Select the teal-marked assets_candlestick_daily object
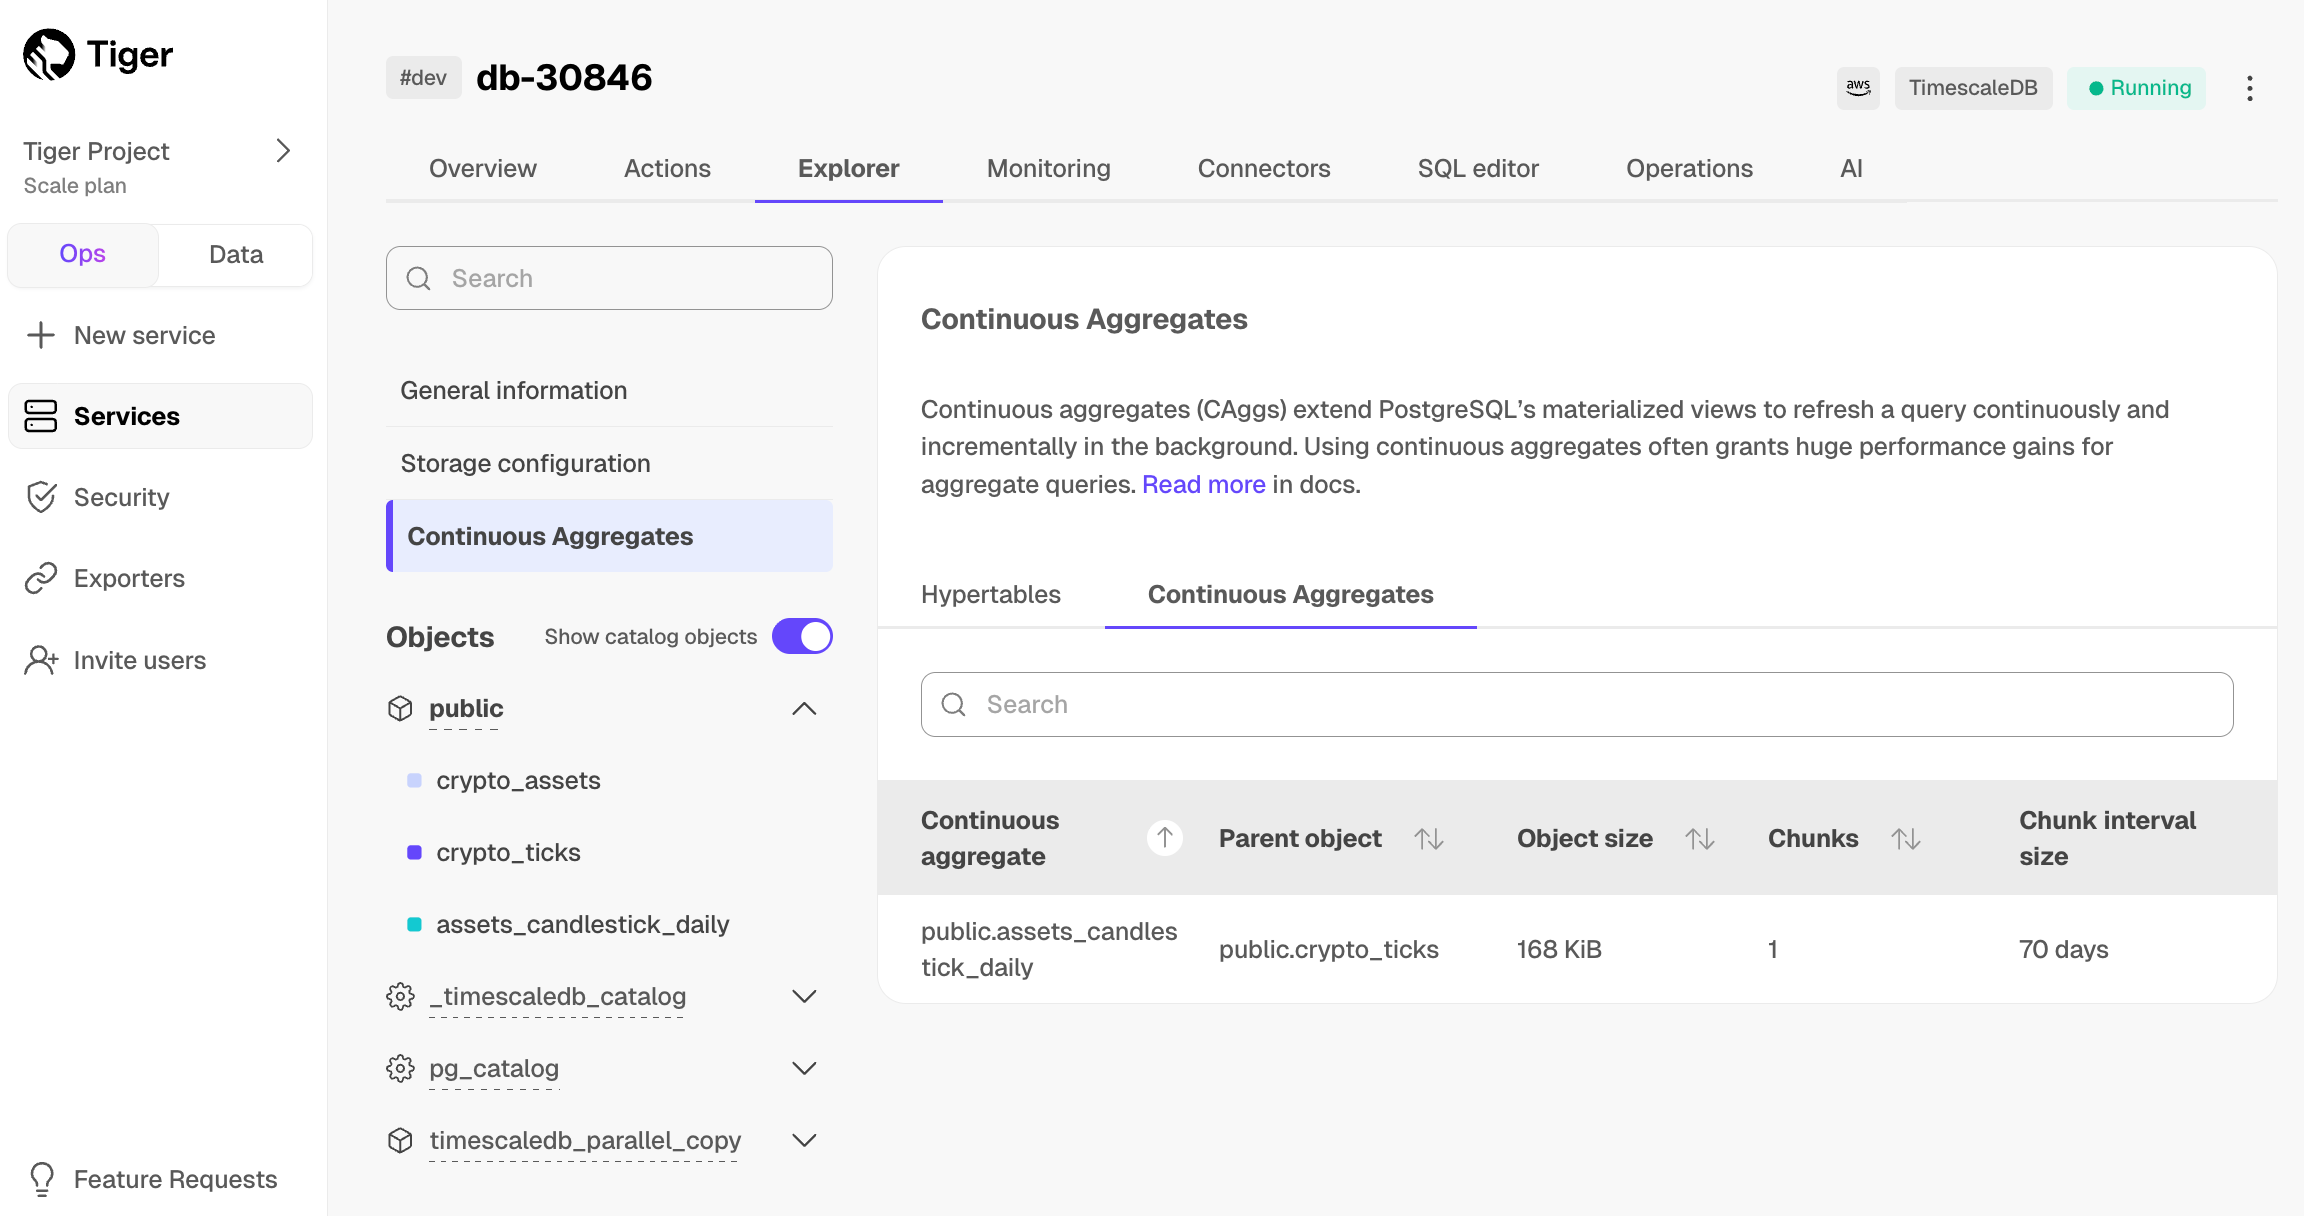 tap(582, 924)
